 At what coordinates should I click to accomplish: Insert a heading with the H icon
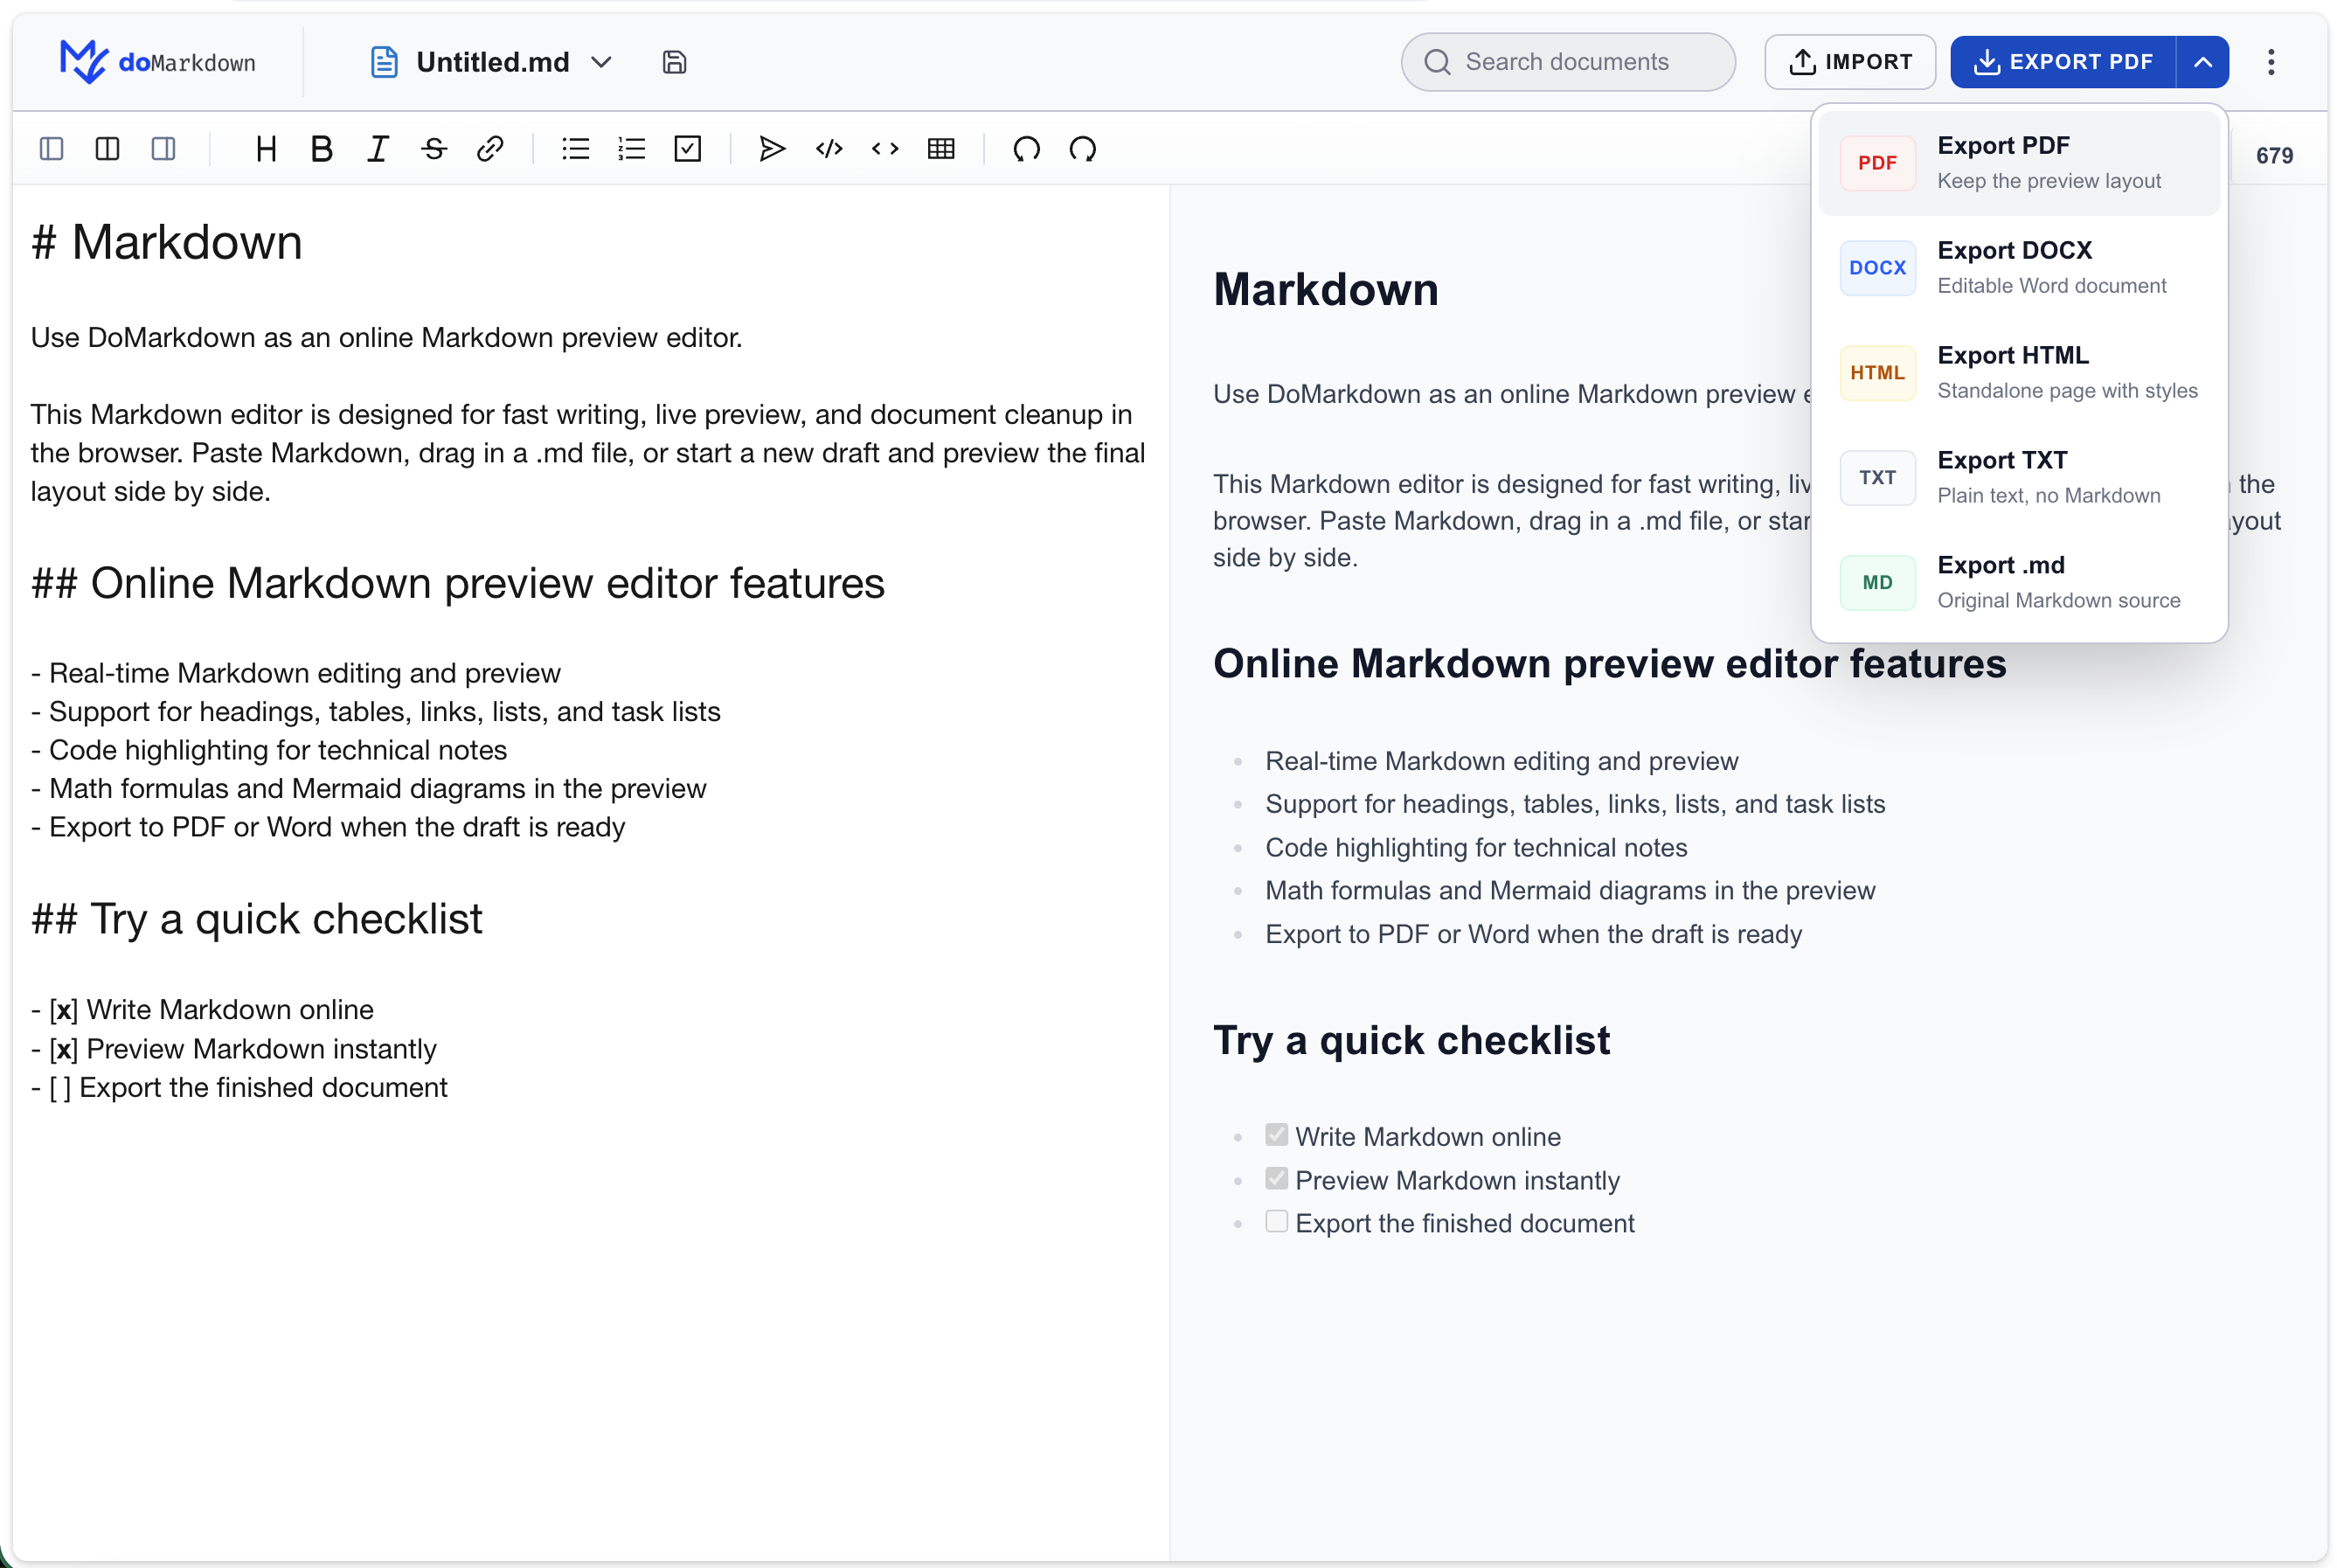point(266,149)
